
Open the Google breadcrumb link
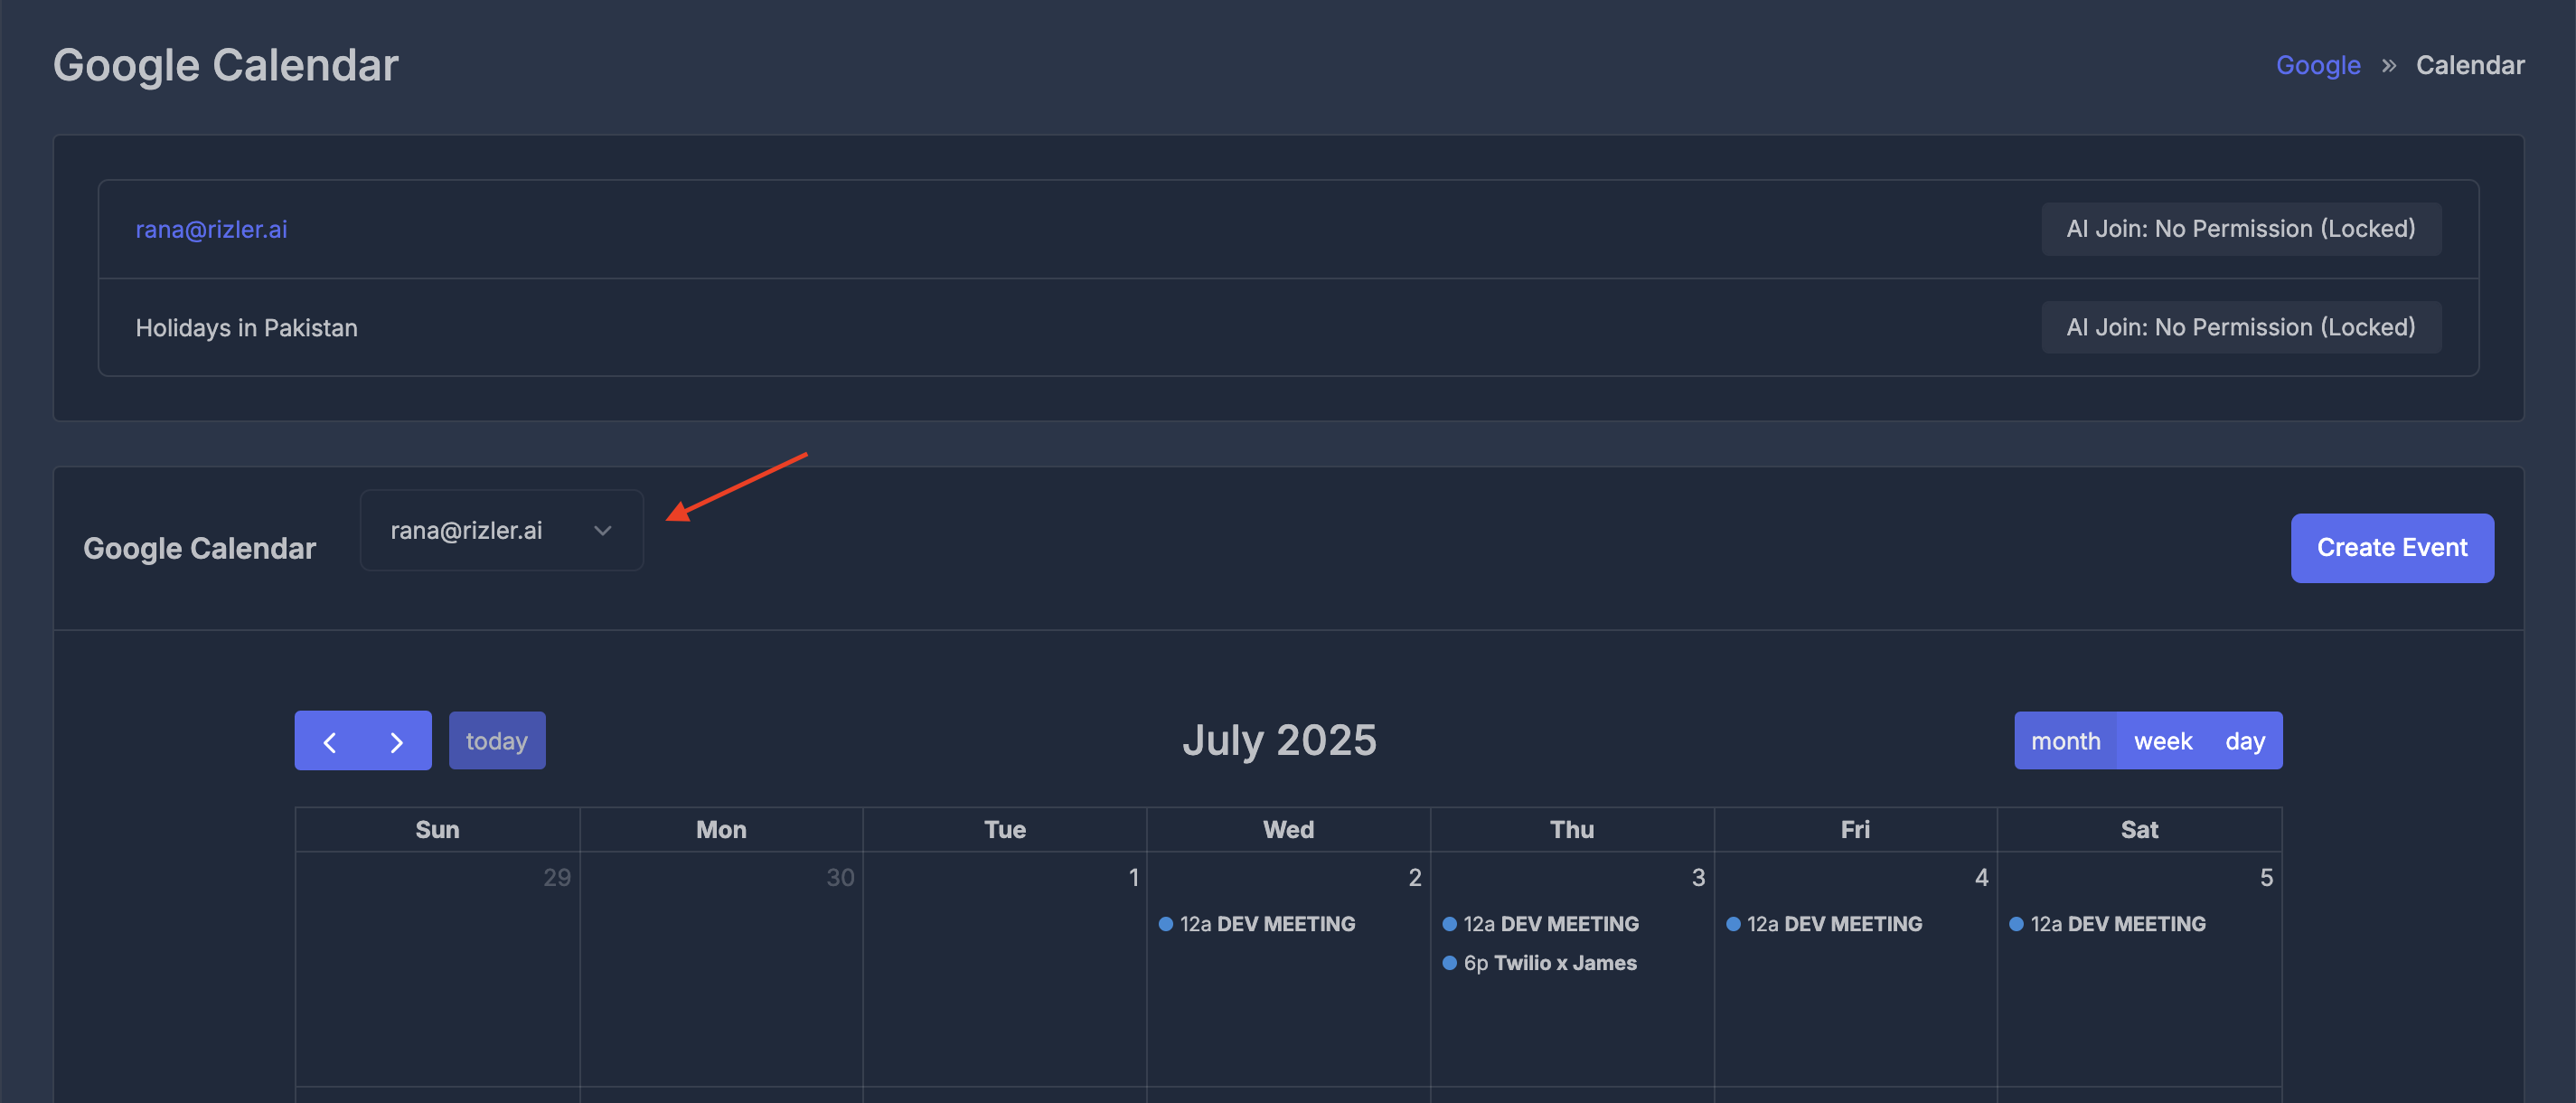pos(2317,65)
